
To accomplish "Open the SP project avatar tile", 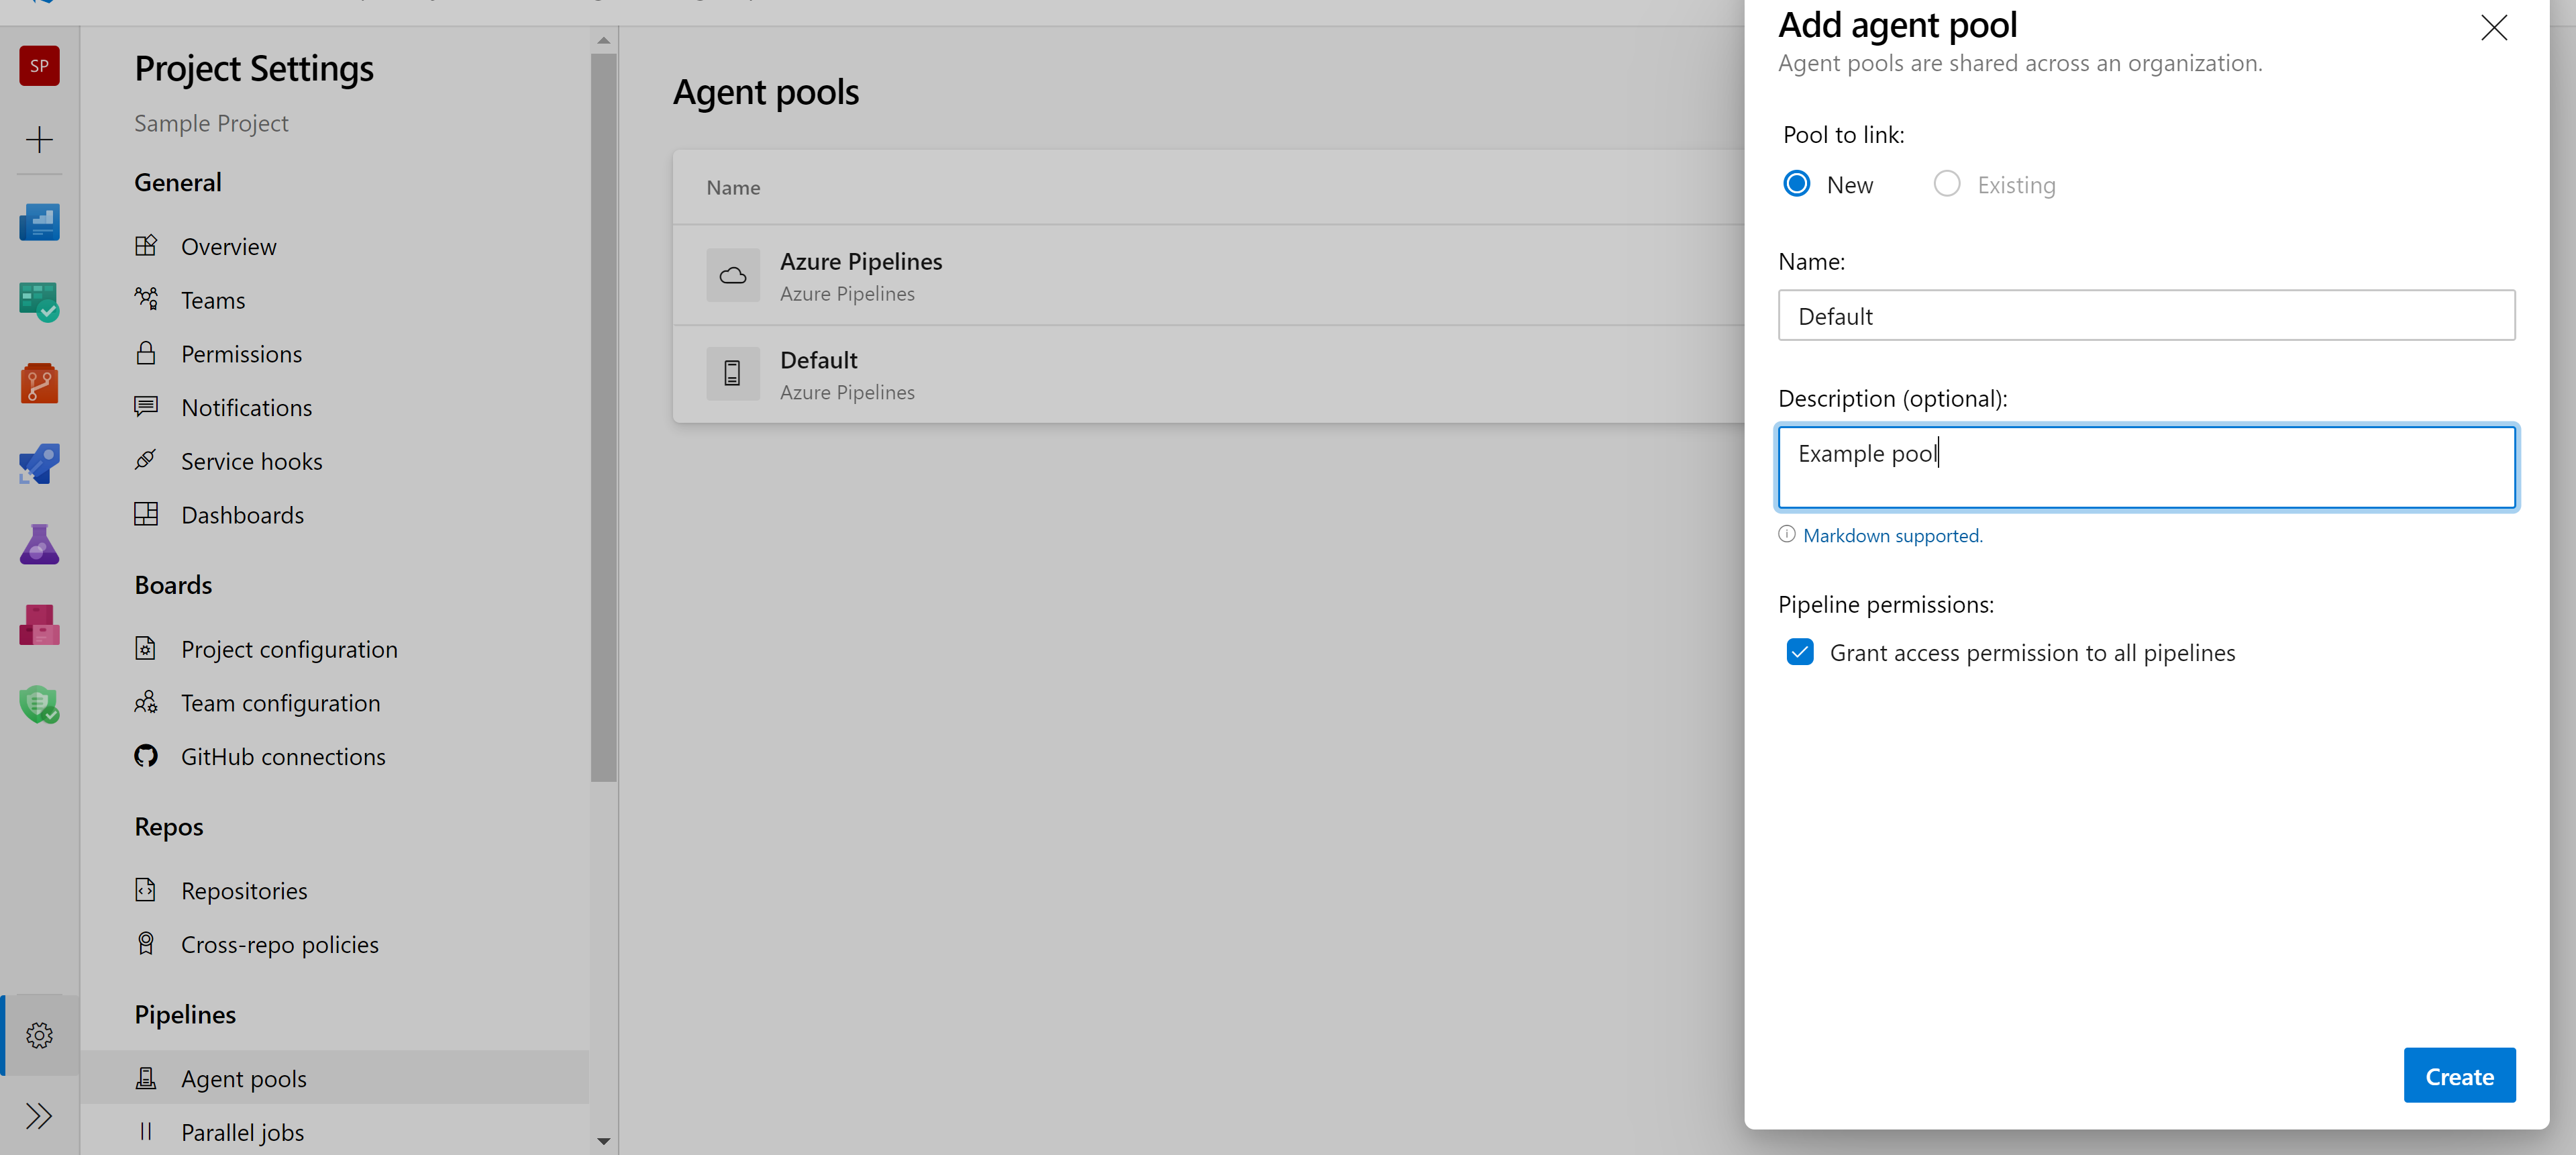I will [x=39, y=66].
